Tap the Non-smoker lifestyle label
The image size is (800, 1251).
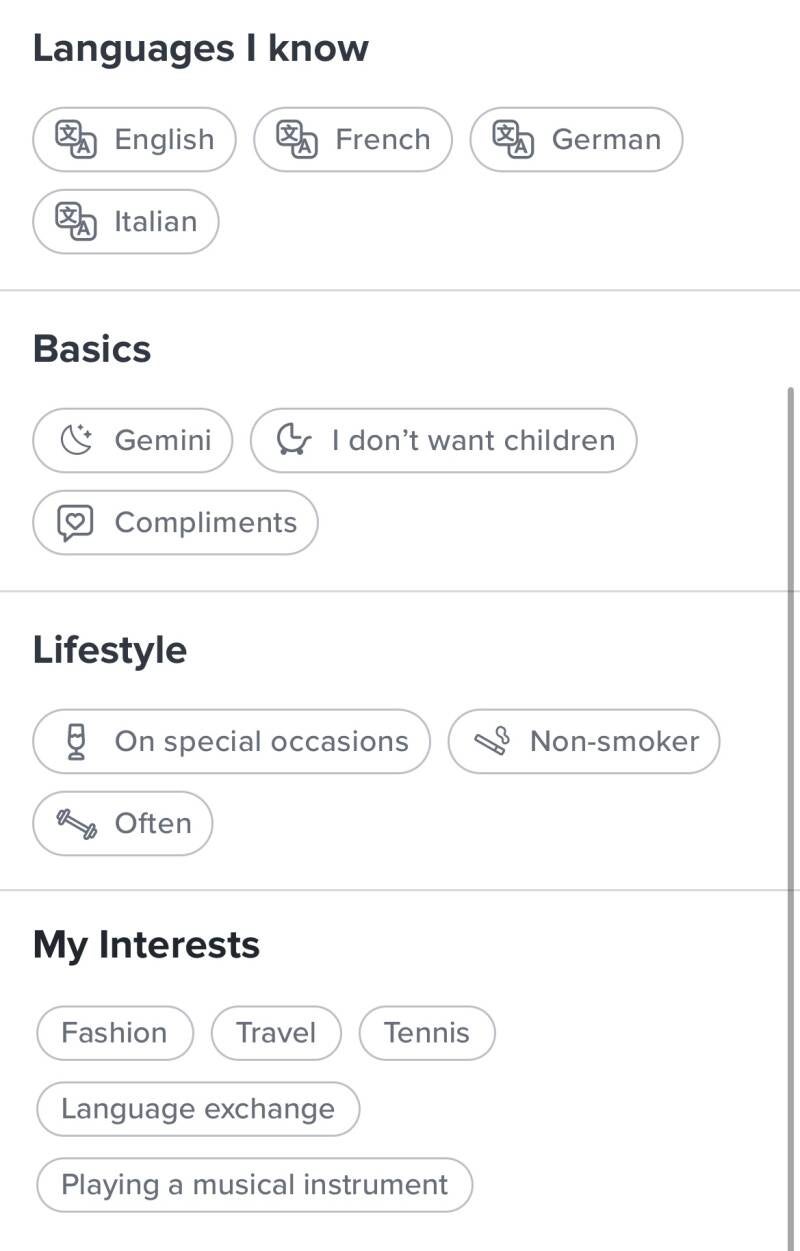[614, 742]
